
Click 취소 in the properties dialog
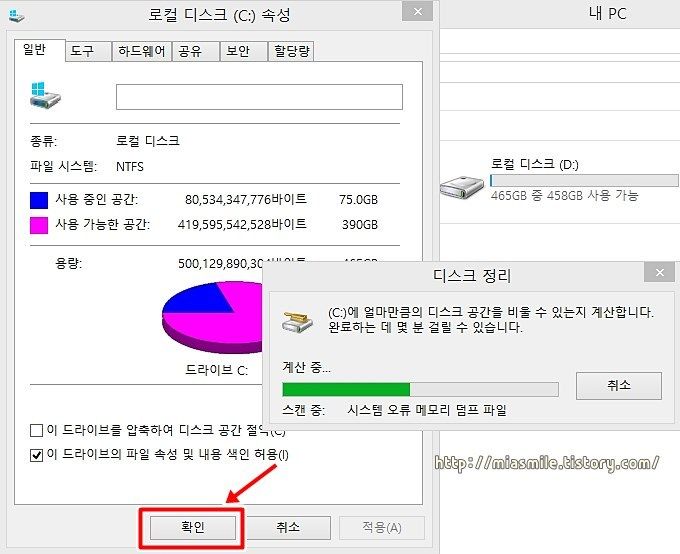pyautogui.click(x=288, y=527)
